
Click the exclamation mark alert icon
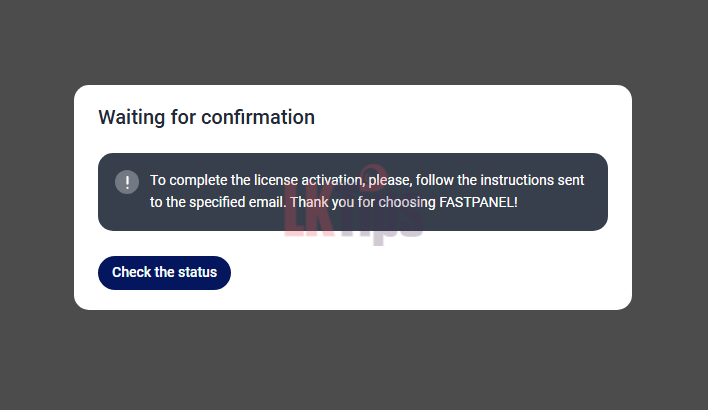point(127,182)
